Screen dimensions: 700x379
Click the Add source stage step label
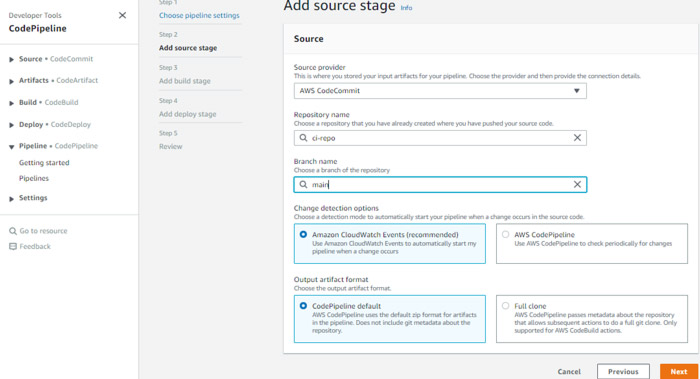click(x=188, y=48)
